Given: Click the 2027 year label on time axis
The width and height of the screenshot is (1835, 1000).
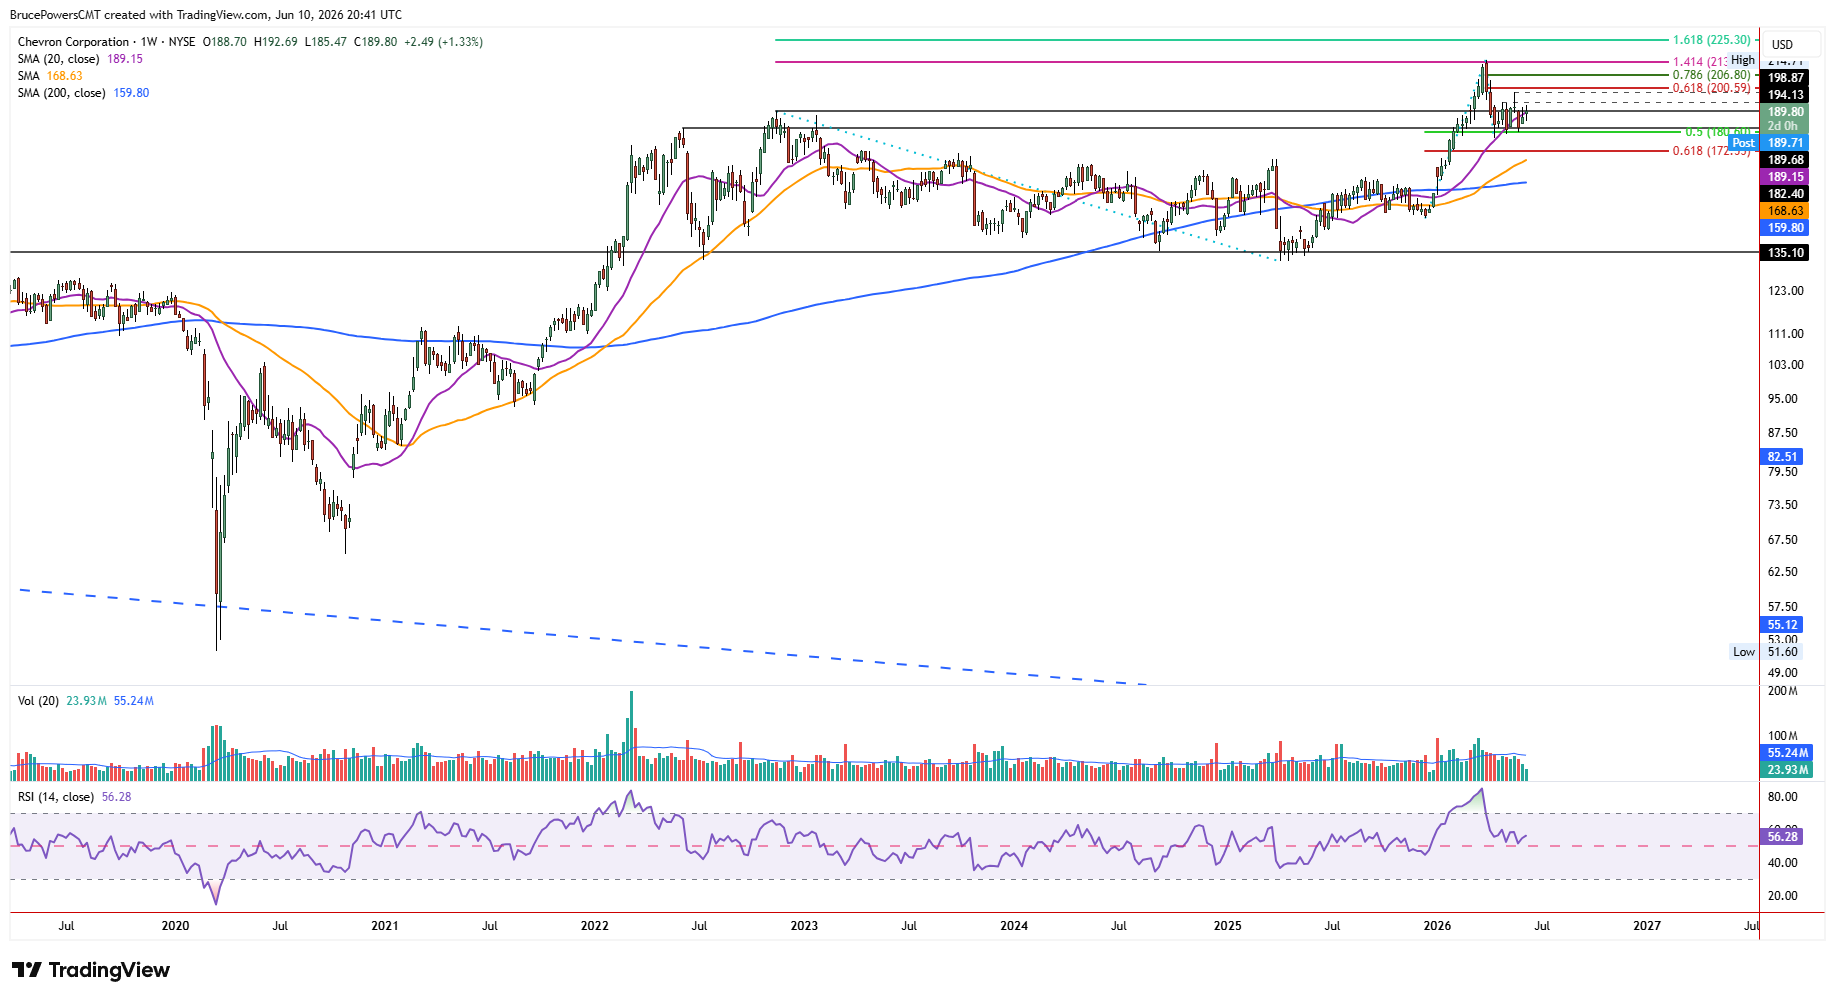Looking at the screenshot, I should tap(1647, 926).
